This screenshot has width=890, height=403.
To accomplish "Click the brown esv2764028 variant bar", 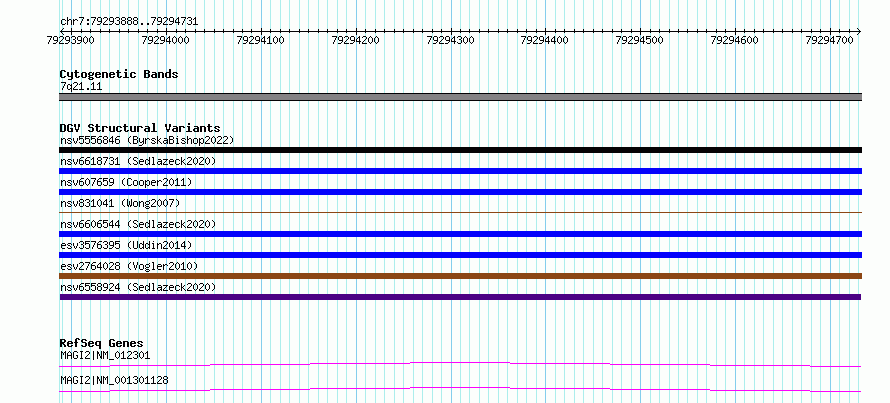I will click(460, 276).
